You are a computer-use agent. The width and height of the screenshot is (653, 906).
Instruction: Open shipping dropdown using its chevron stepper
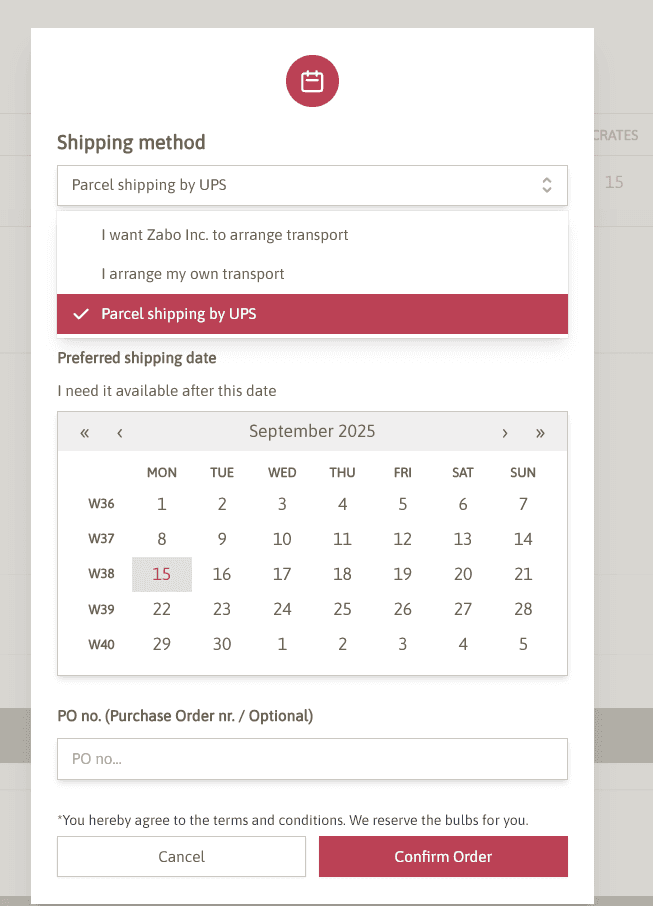click(547, 185)
